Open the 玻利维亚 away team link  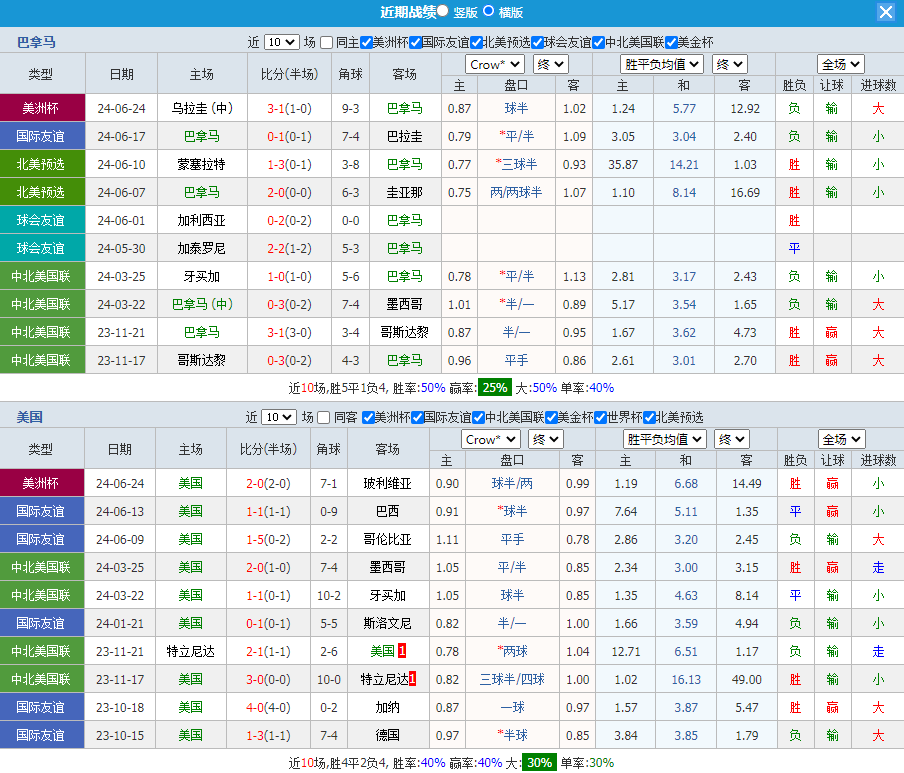[x=388, y=483]
